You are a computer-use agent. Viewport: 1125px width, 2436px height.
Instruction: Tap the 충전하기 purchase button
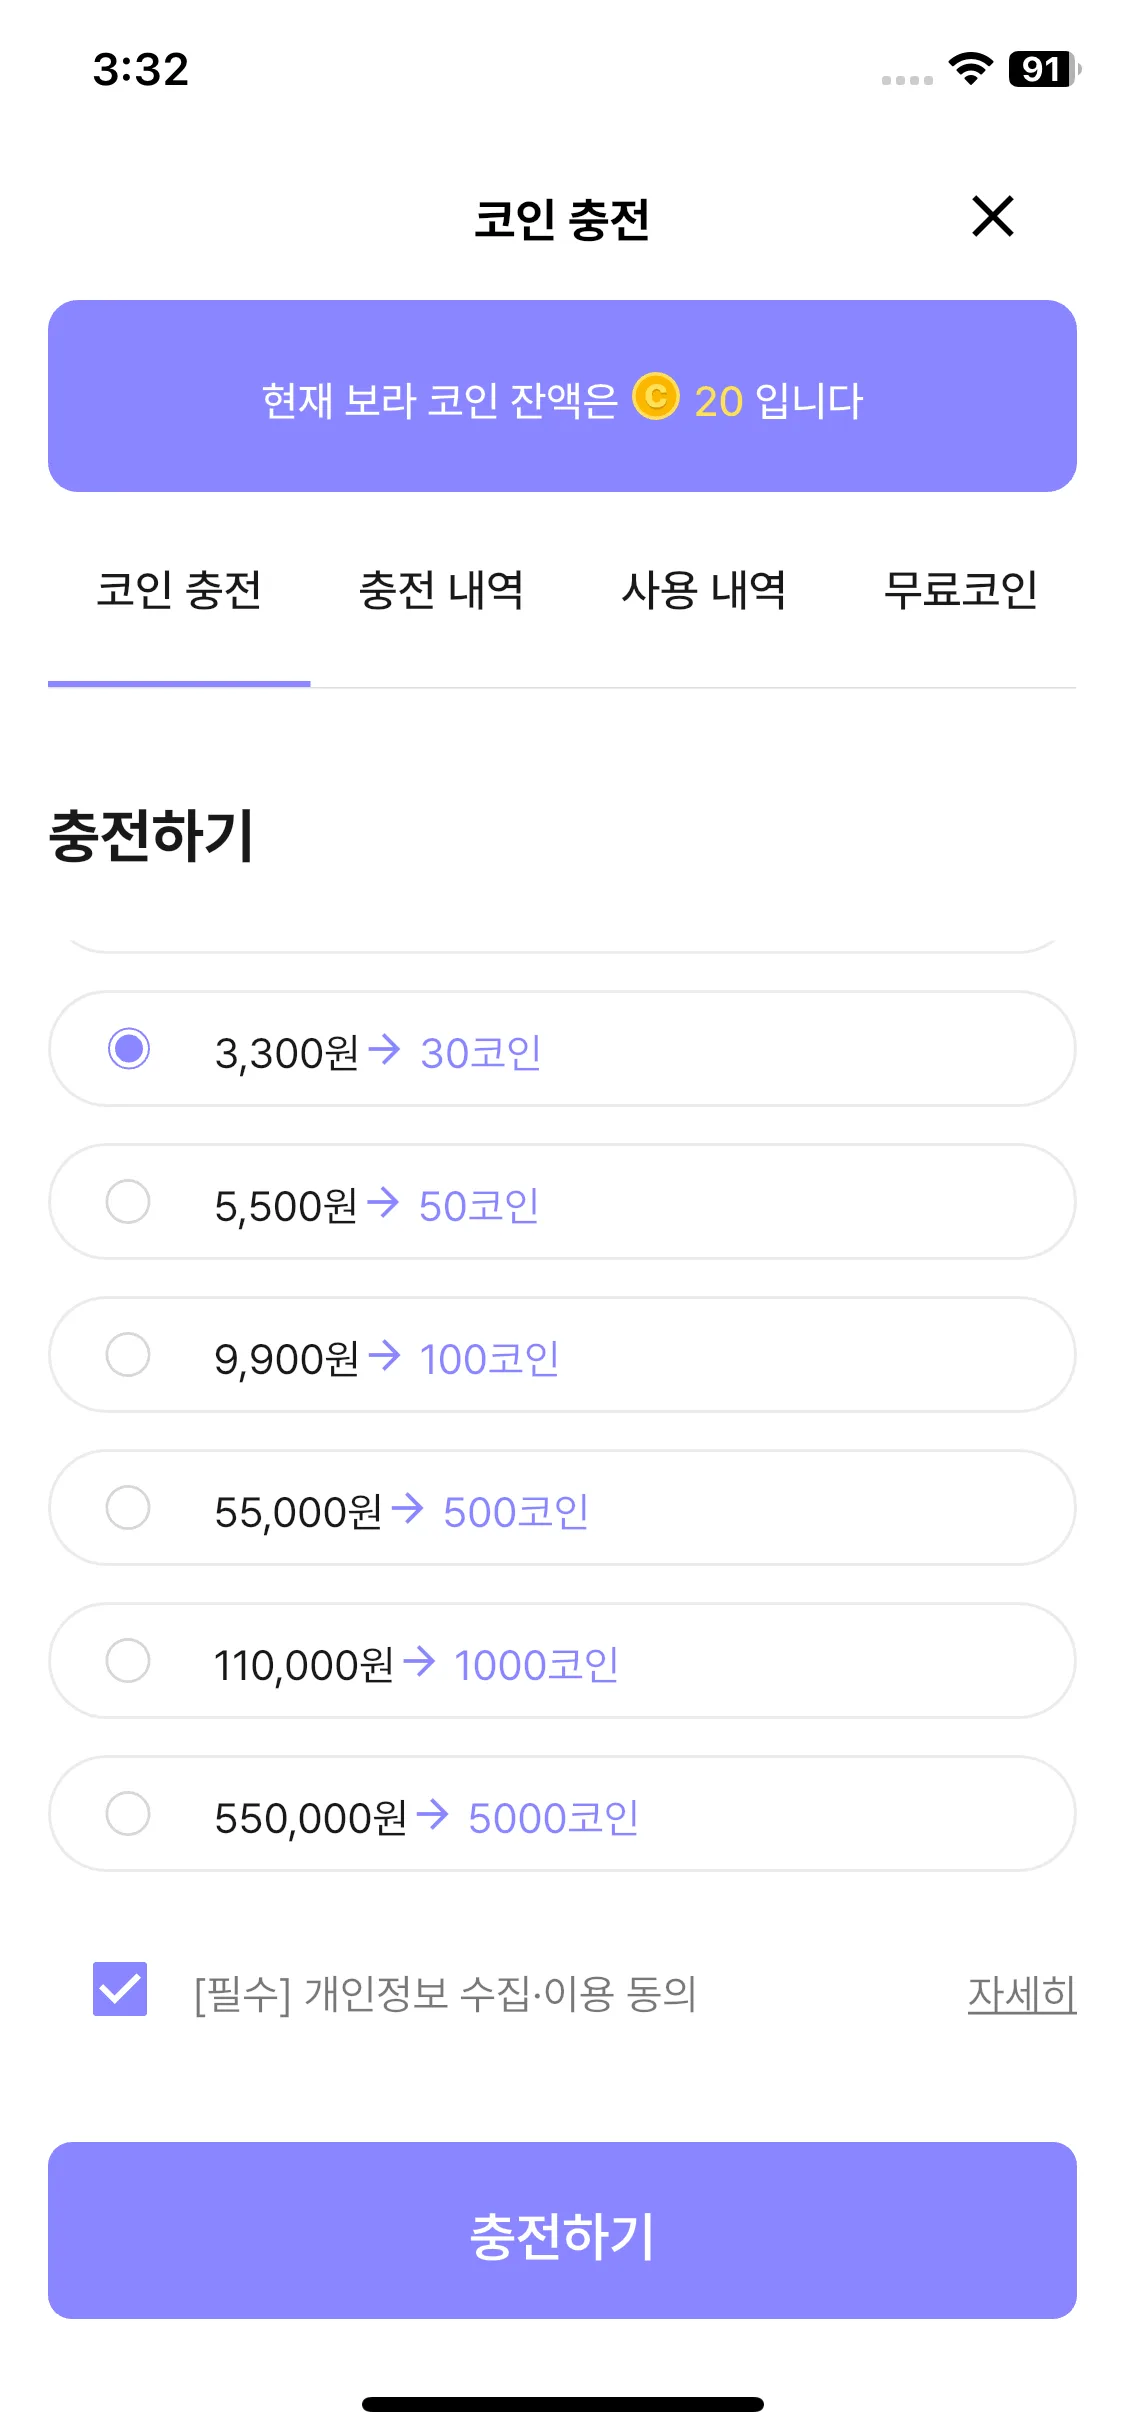[x=562, y=2230]
